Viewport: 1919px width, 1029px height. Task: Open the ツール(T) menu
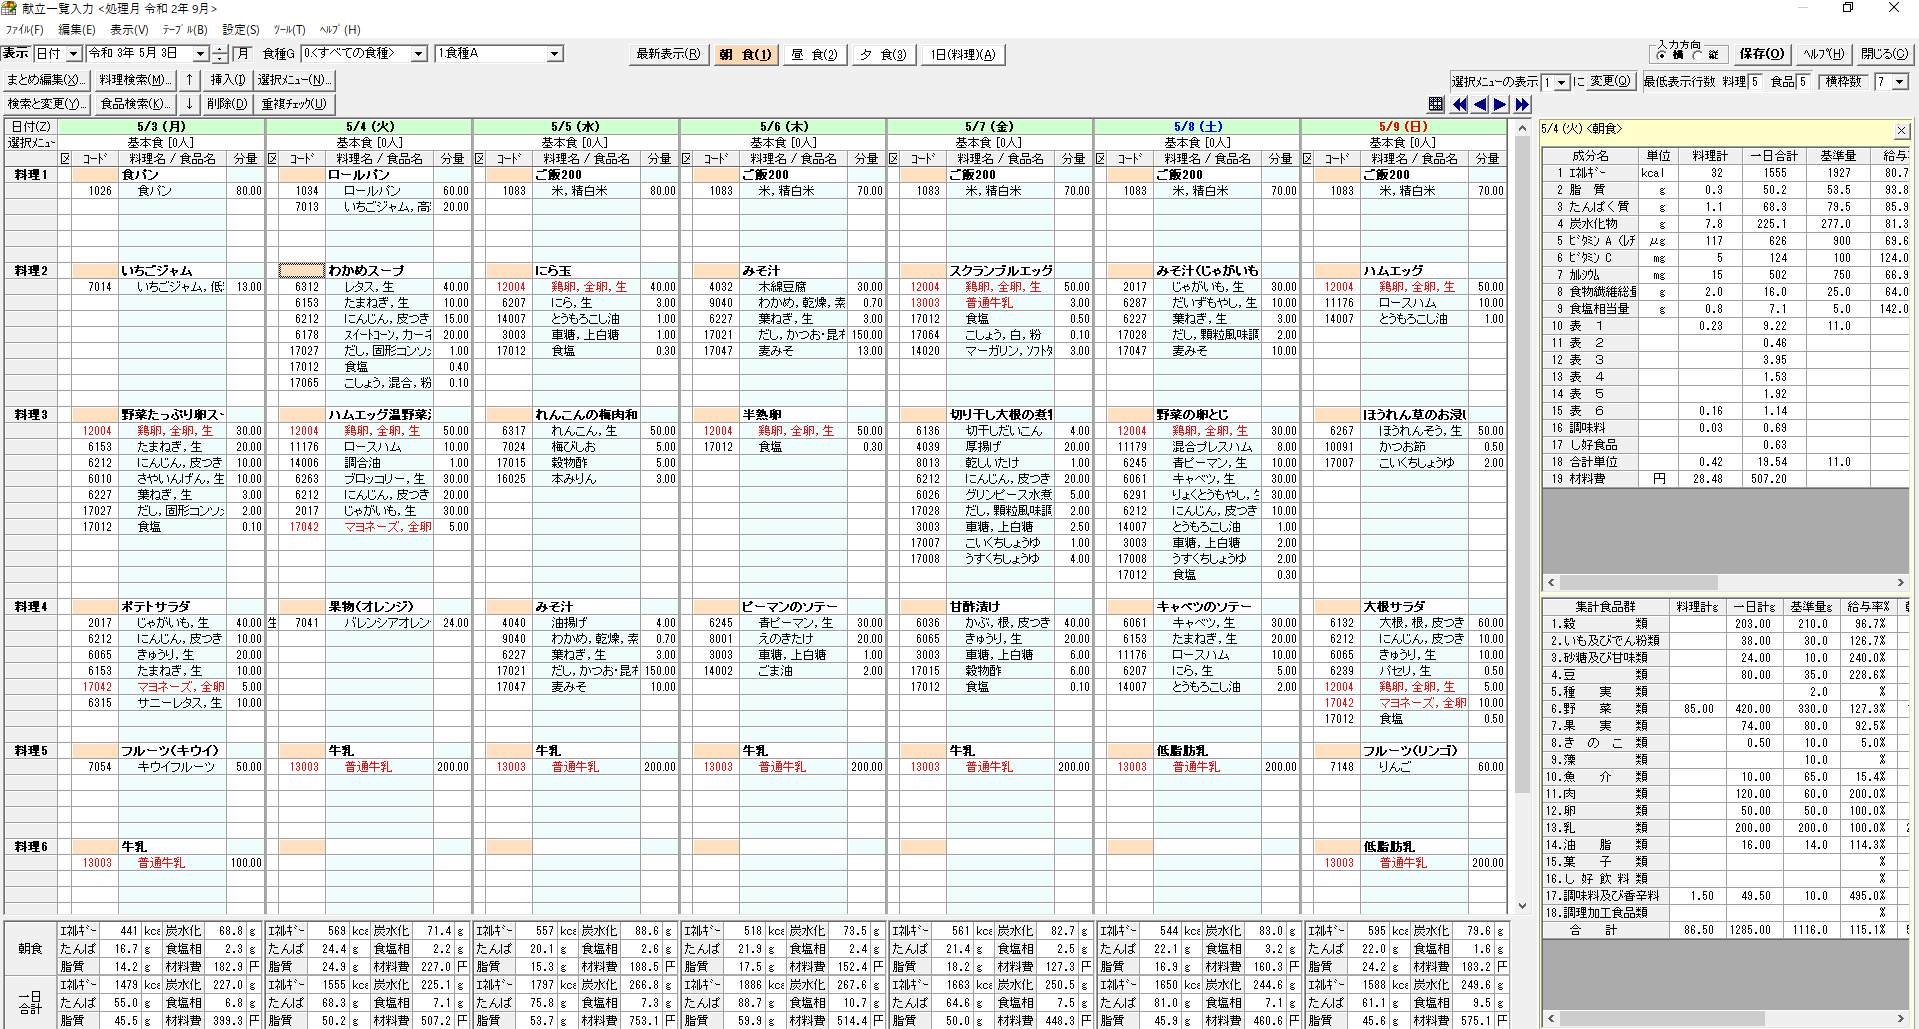(x=290, y=30)
